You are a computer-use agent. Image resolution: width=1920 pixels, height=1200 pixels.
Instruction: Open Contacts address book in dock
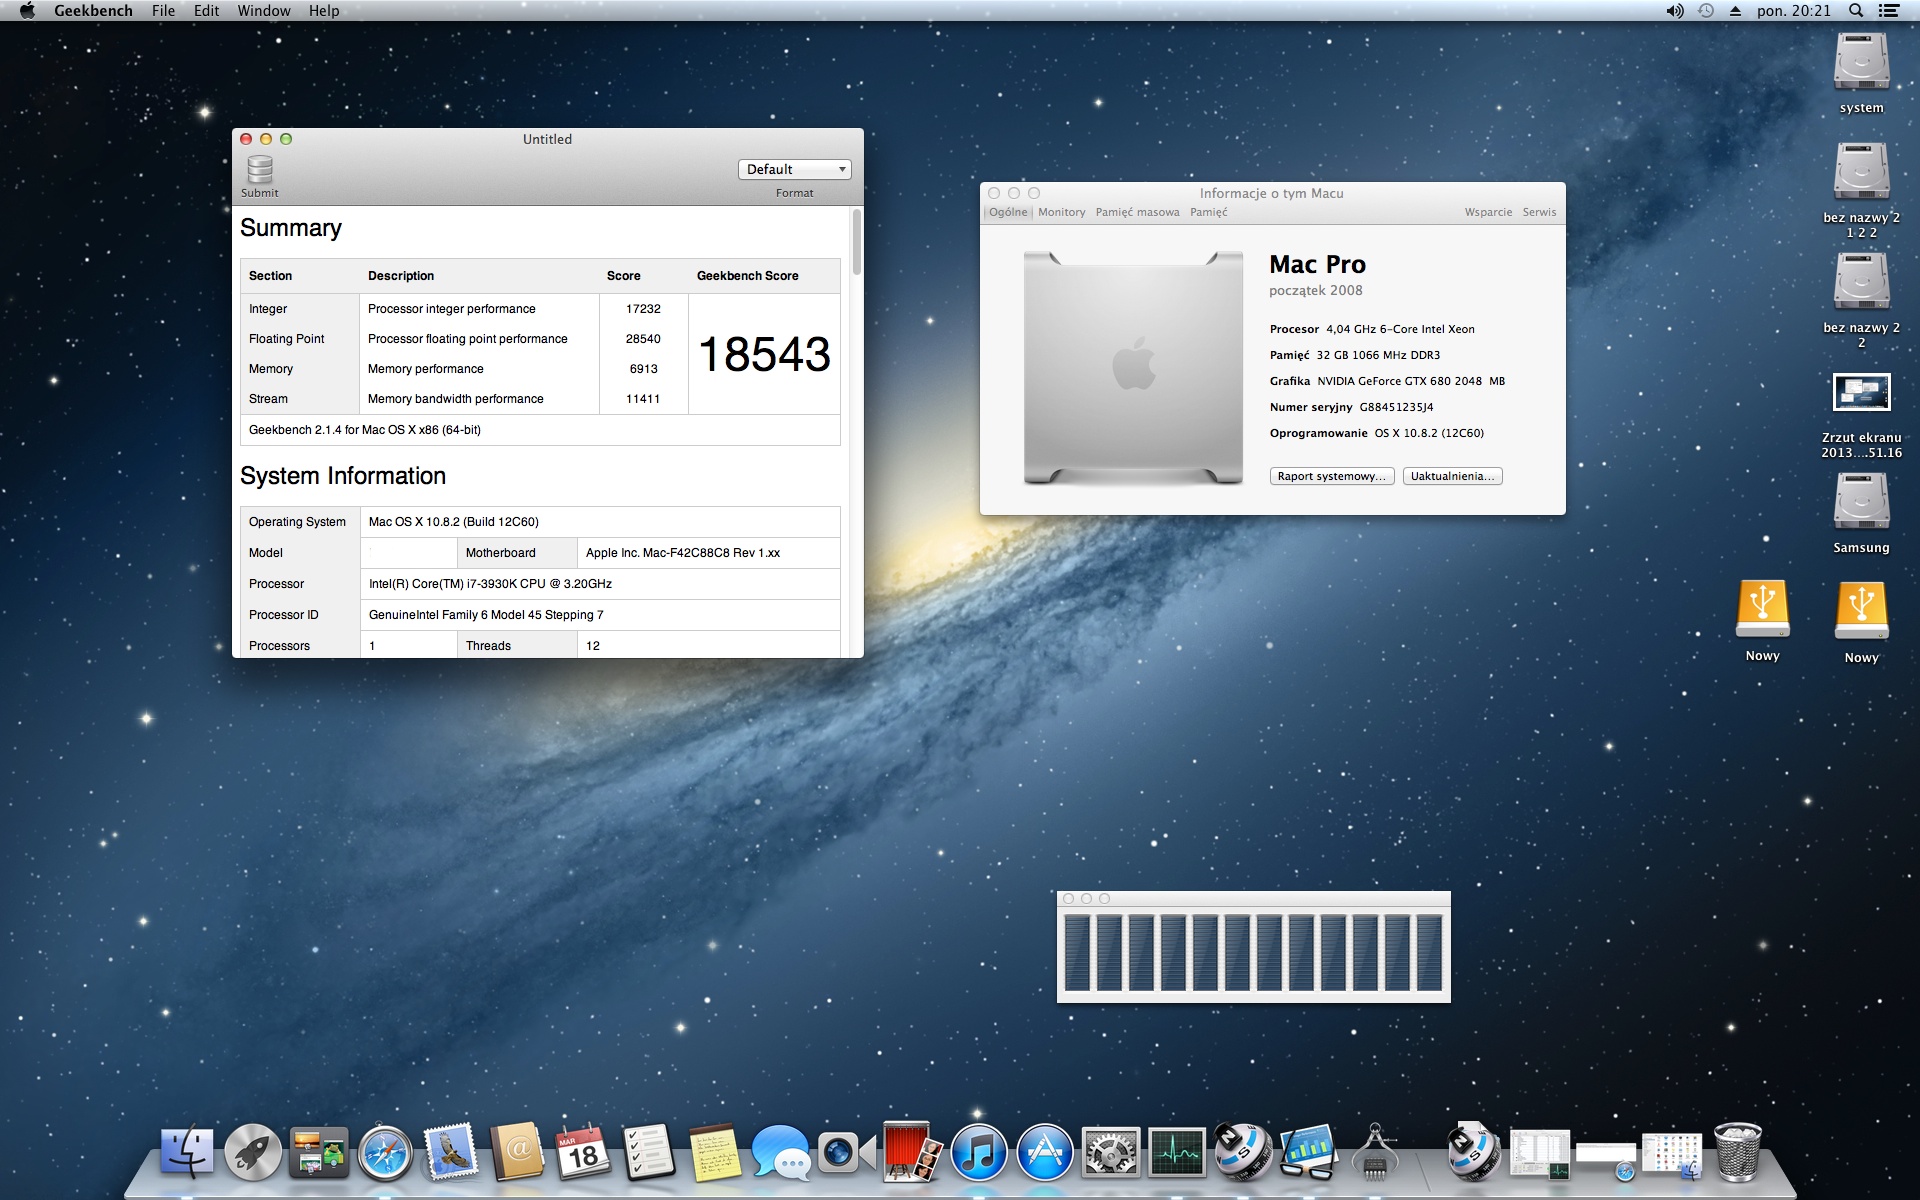point(517,1153)
